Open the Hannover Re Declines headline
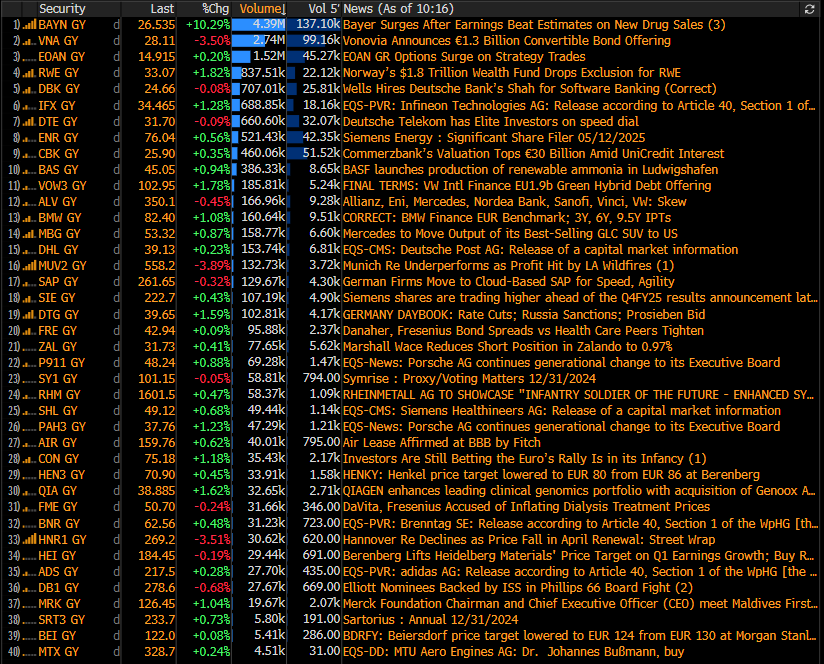Image resolution: width=824 pixels, height=664 pixels. point(529,540)
